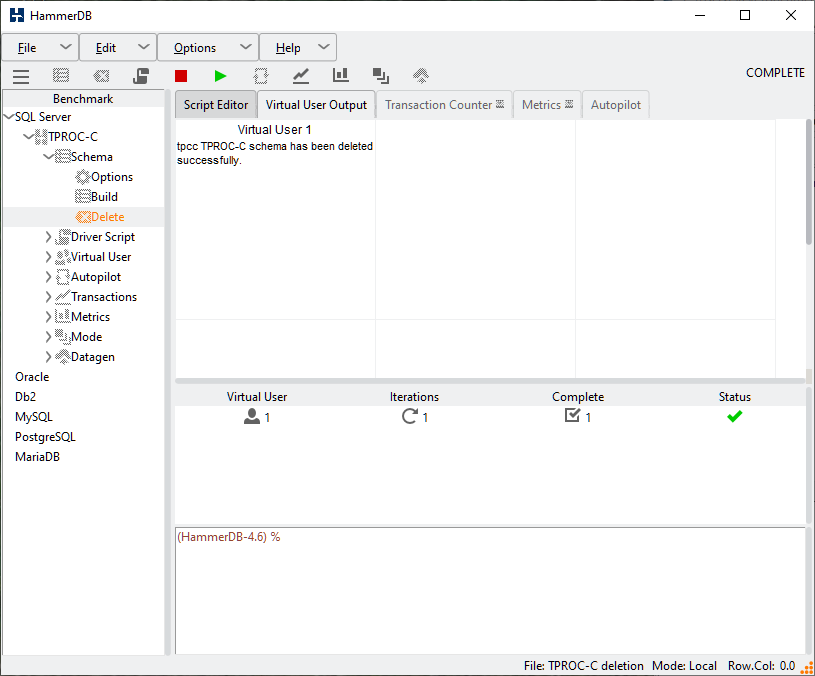Open the Metrics bar-chart toolbar icon
815x676 pixels.
pos(341,75)
